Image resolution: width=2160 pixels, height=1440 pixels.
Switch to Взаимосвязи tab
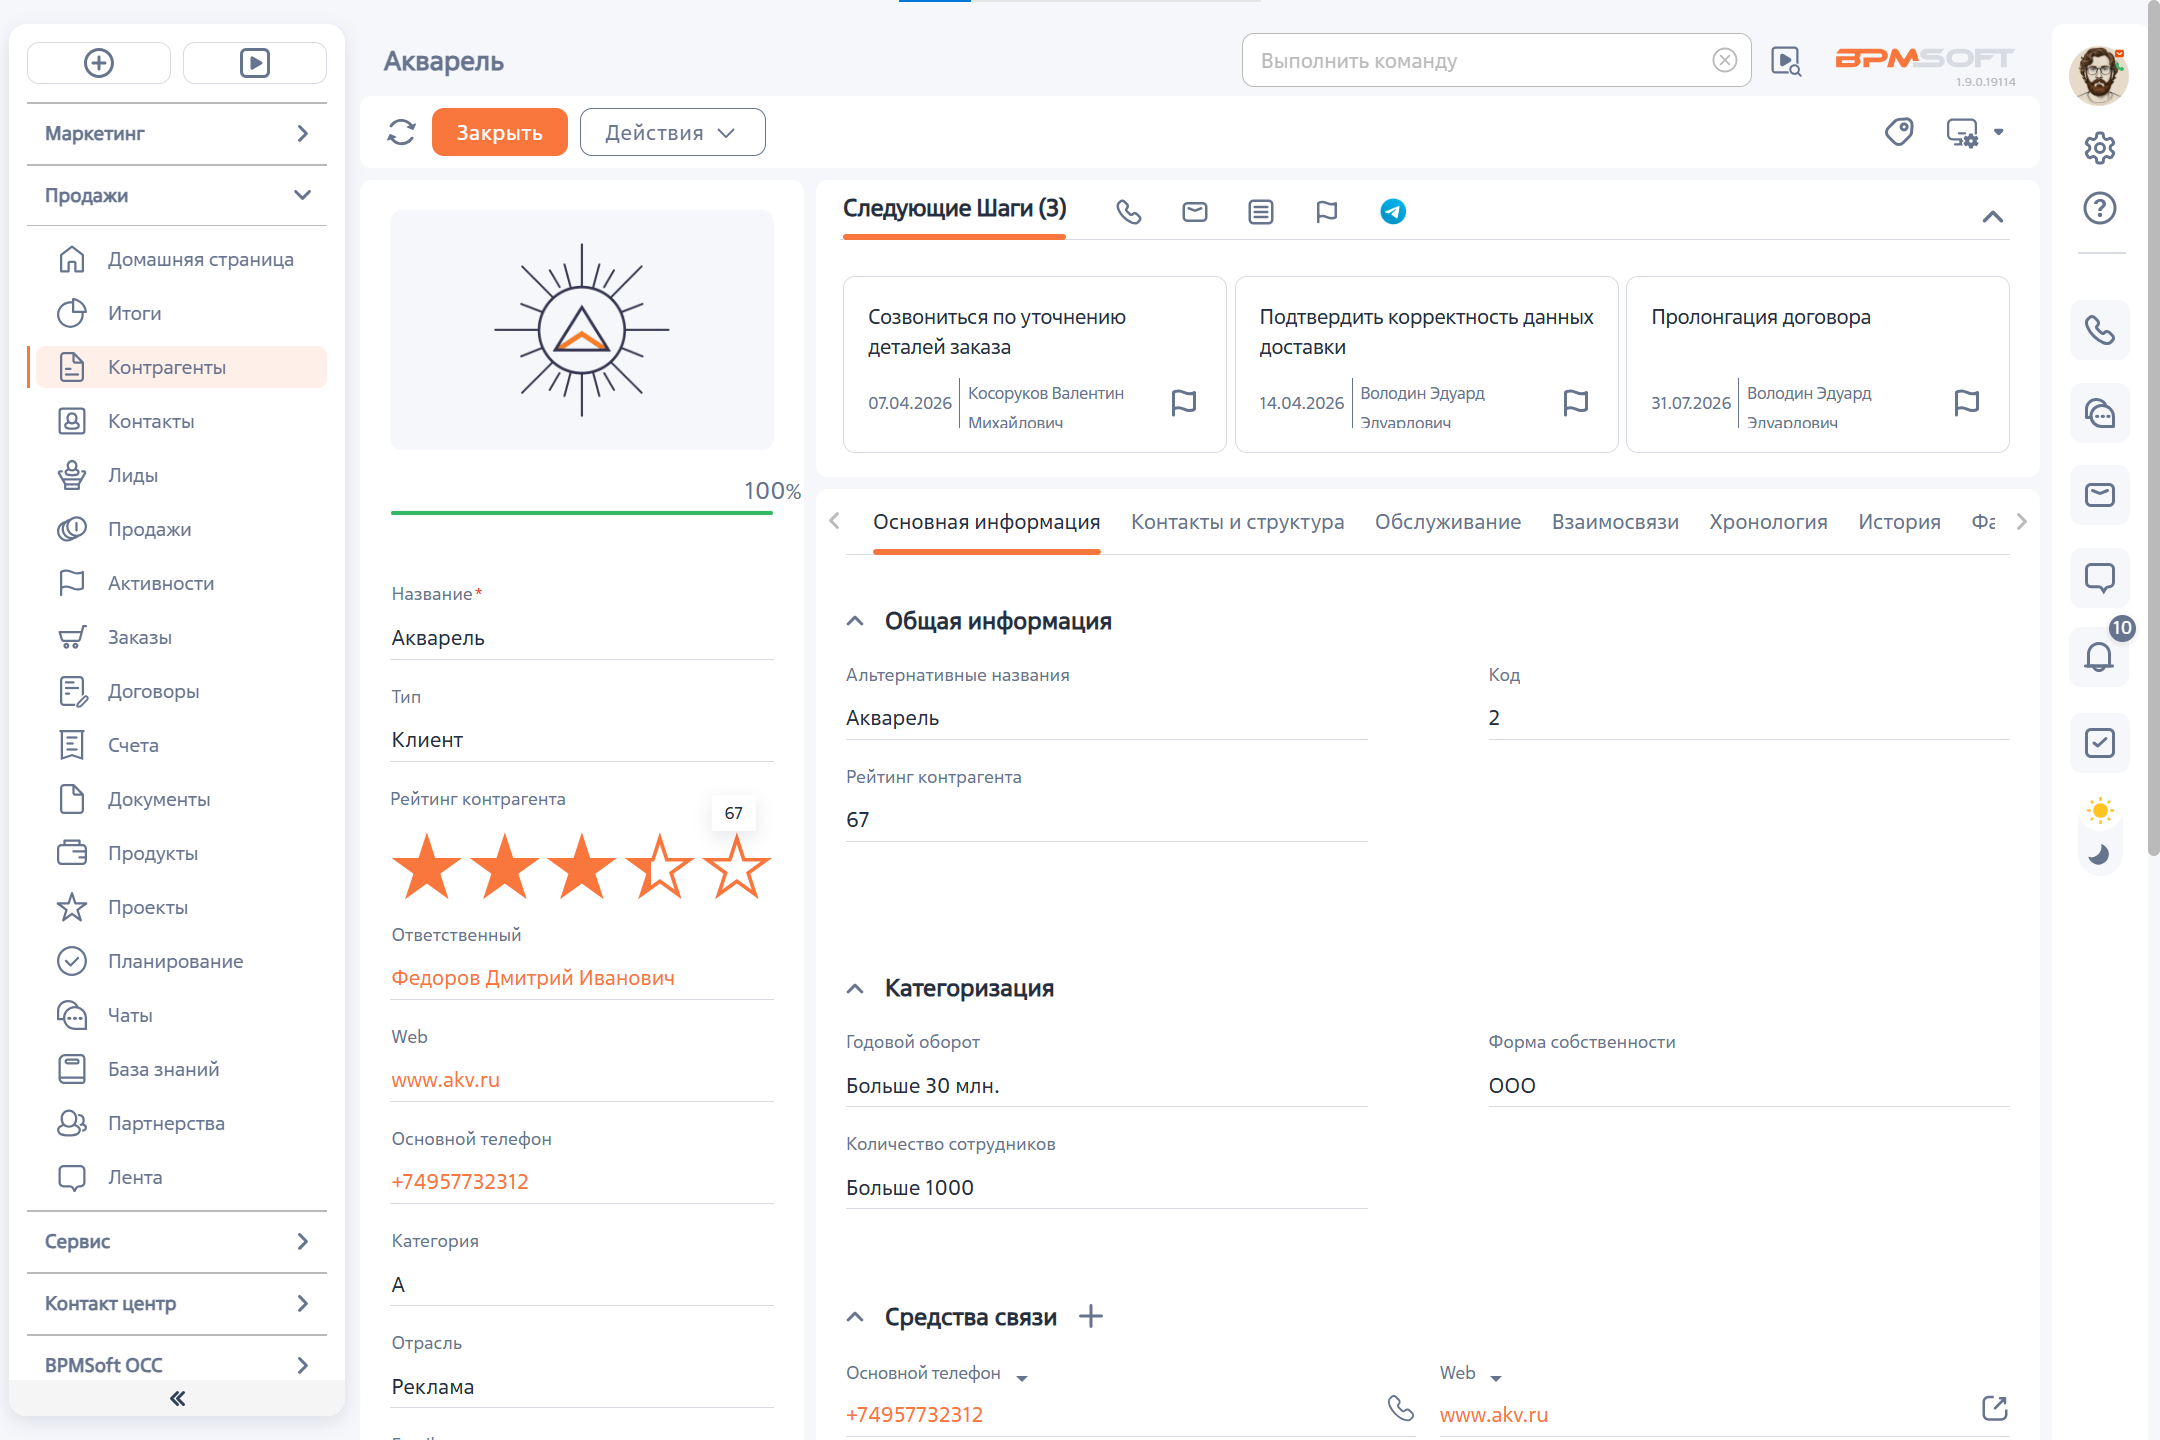[1615, 522]
